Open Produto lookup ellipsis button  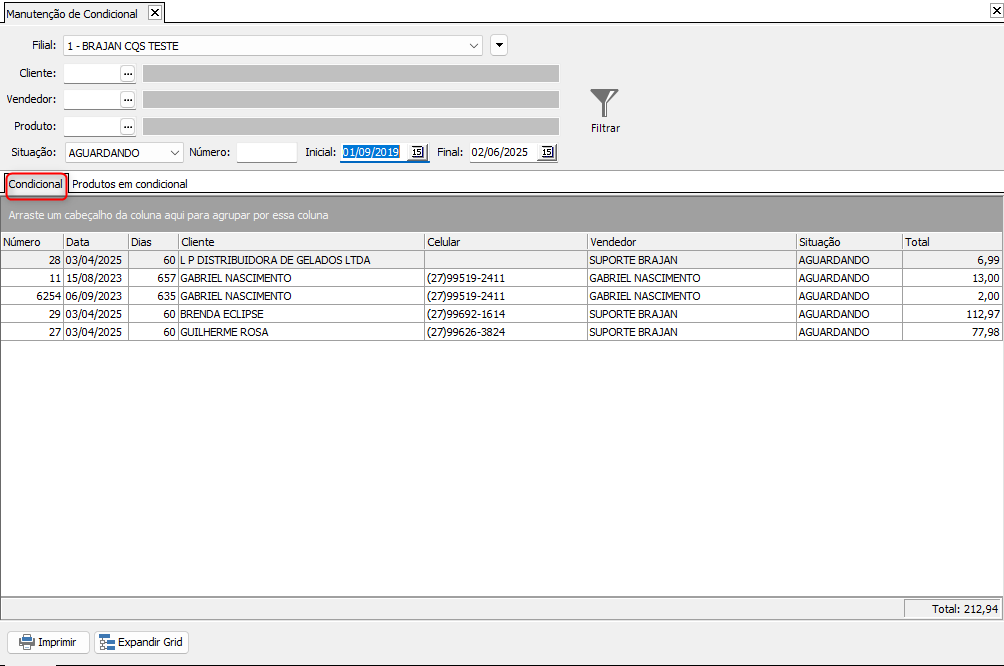[128, 127]
